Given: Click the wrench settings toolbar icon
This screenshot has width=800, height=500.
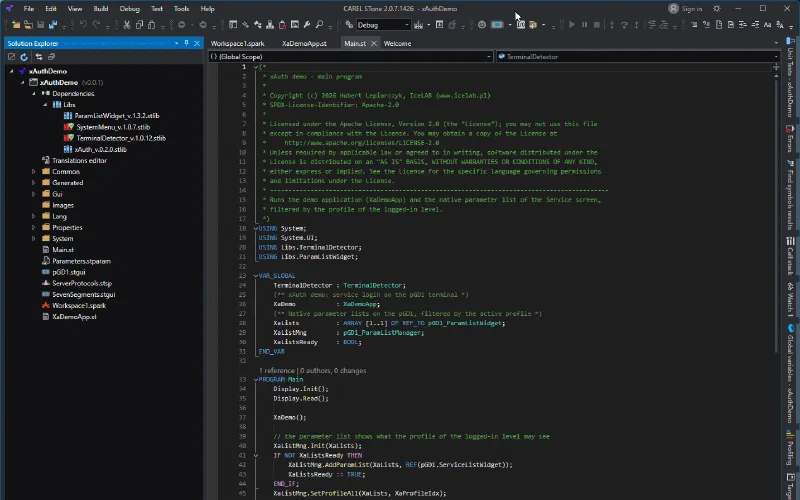Looking at the screenshot, I should [x=307, y=24].
